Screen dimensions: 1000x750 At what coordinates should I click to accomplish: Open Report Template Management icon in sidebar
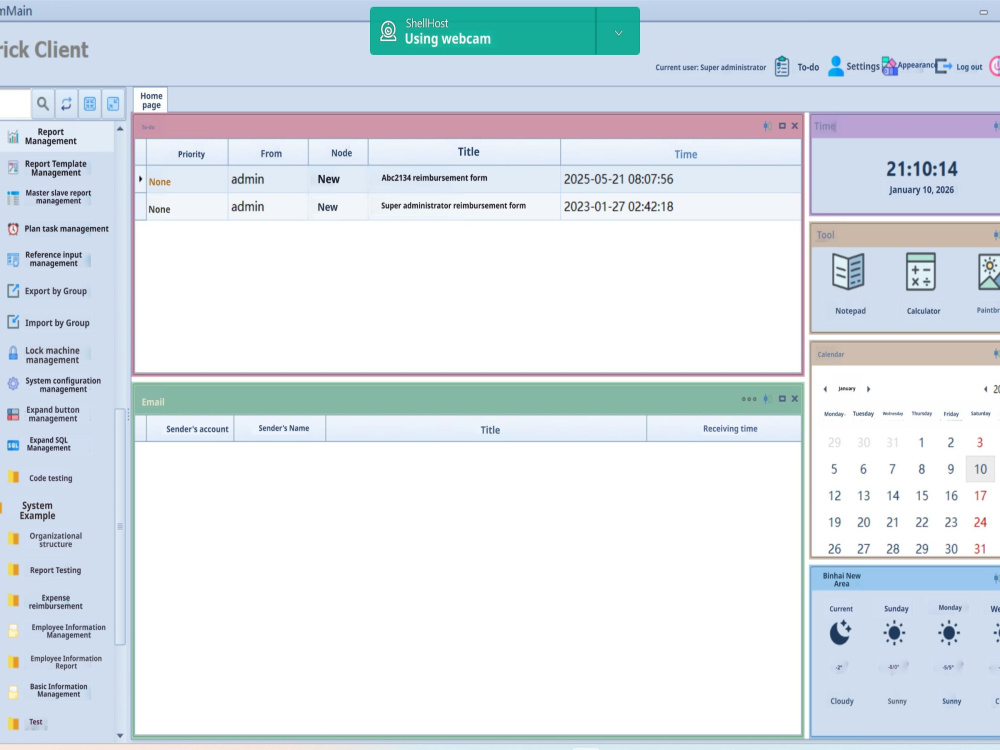(13, 168)
